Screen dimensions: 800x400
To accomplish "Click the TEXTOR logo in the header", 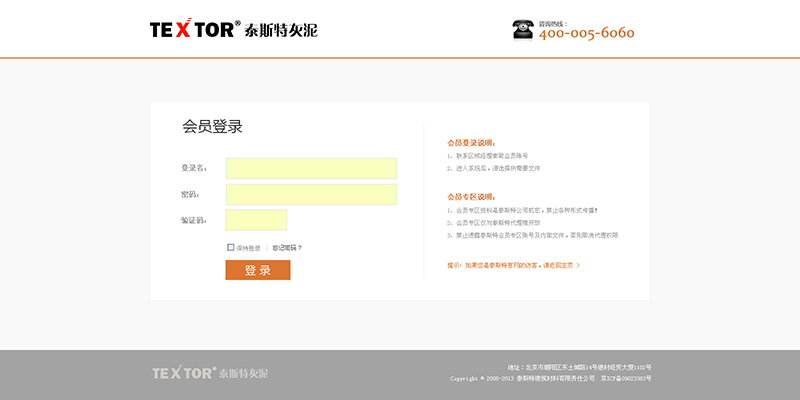I will pos(233,29).
